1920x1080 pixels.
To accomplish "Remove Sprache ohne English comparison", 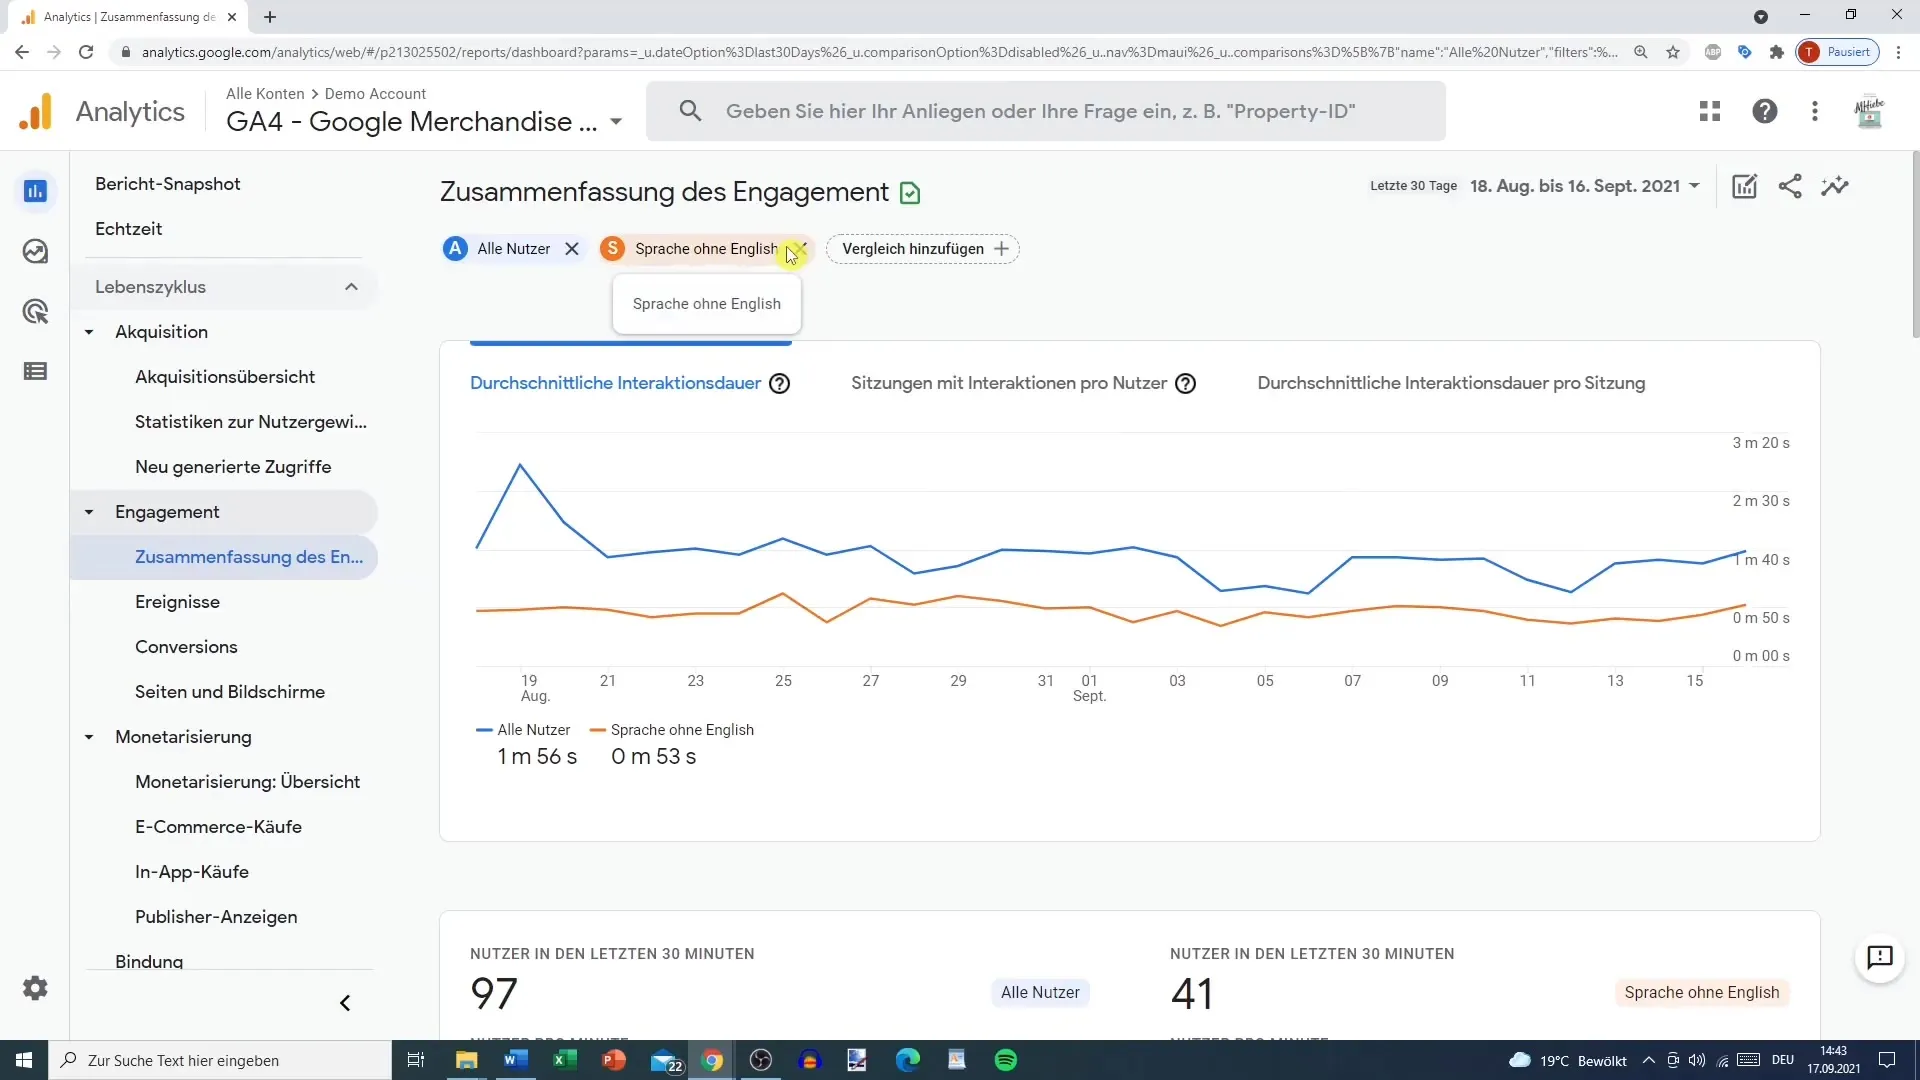I will tap(800, 248).
